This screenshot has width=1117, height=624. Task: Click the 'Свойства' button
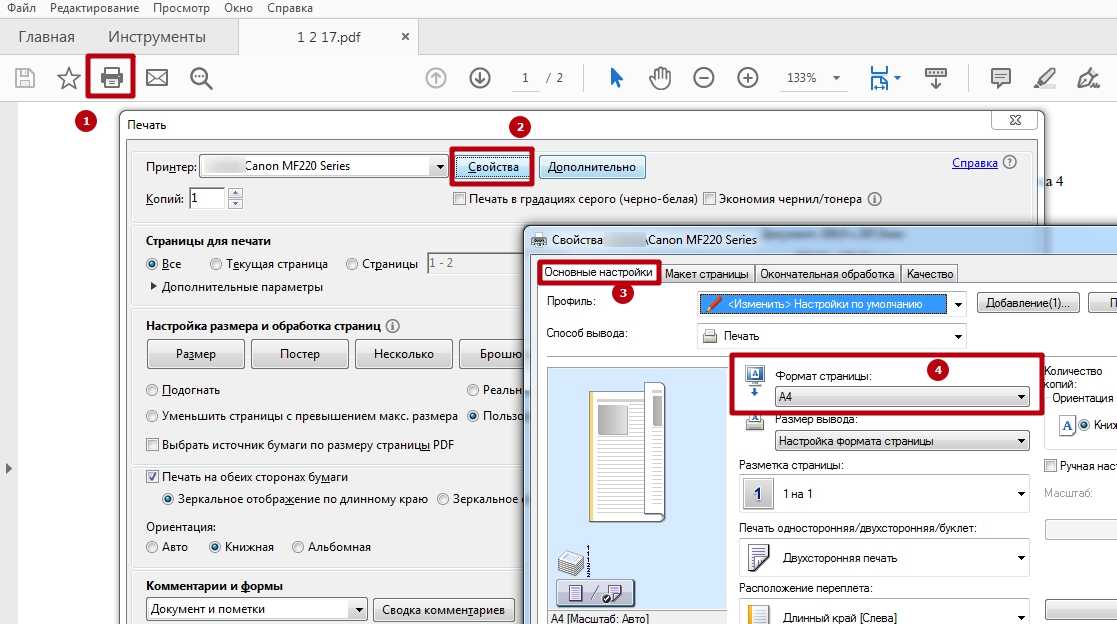pyautogui.click(x=493, y=167)
